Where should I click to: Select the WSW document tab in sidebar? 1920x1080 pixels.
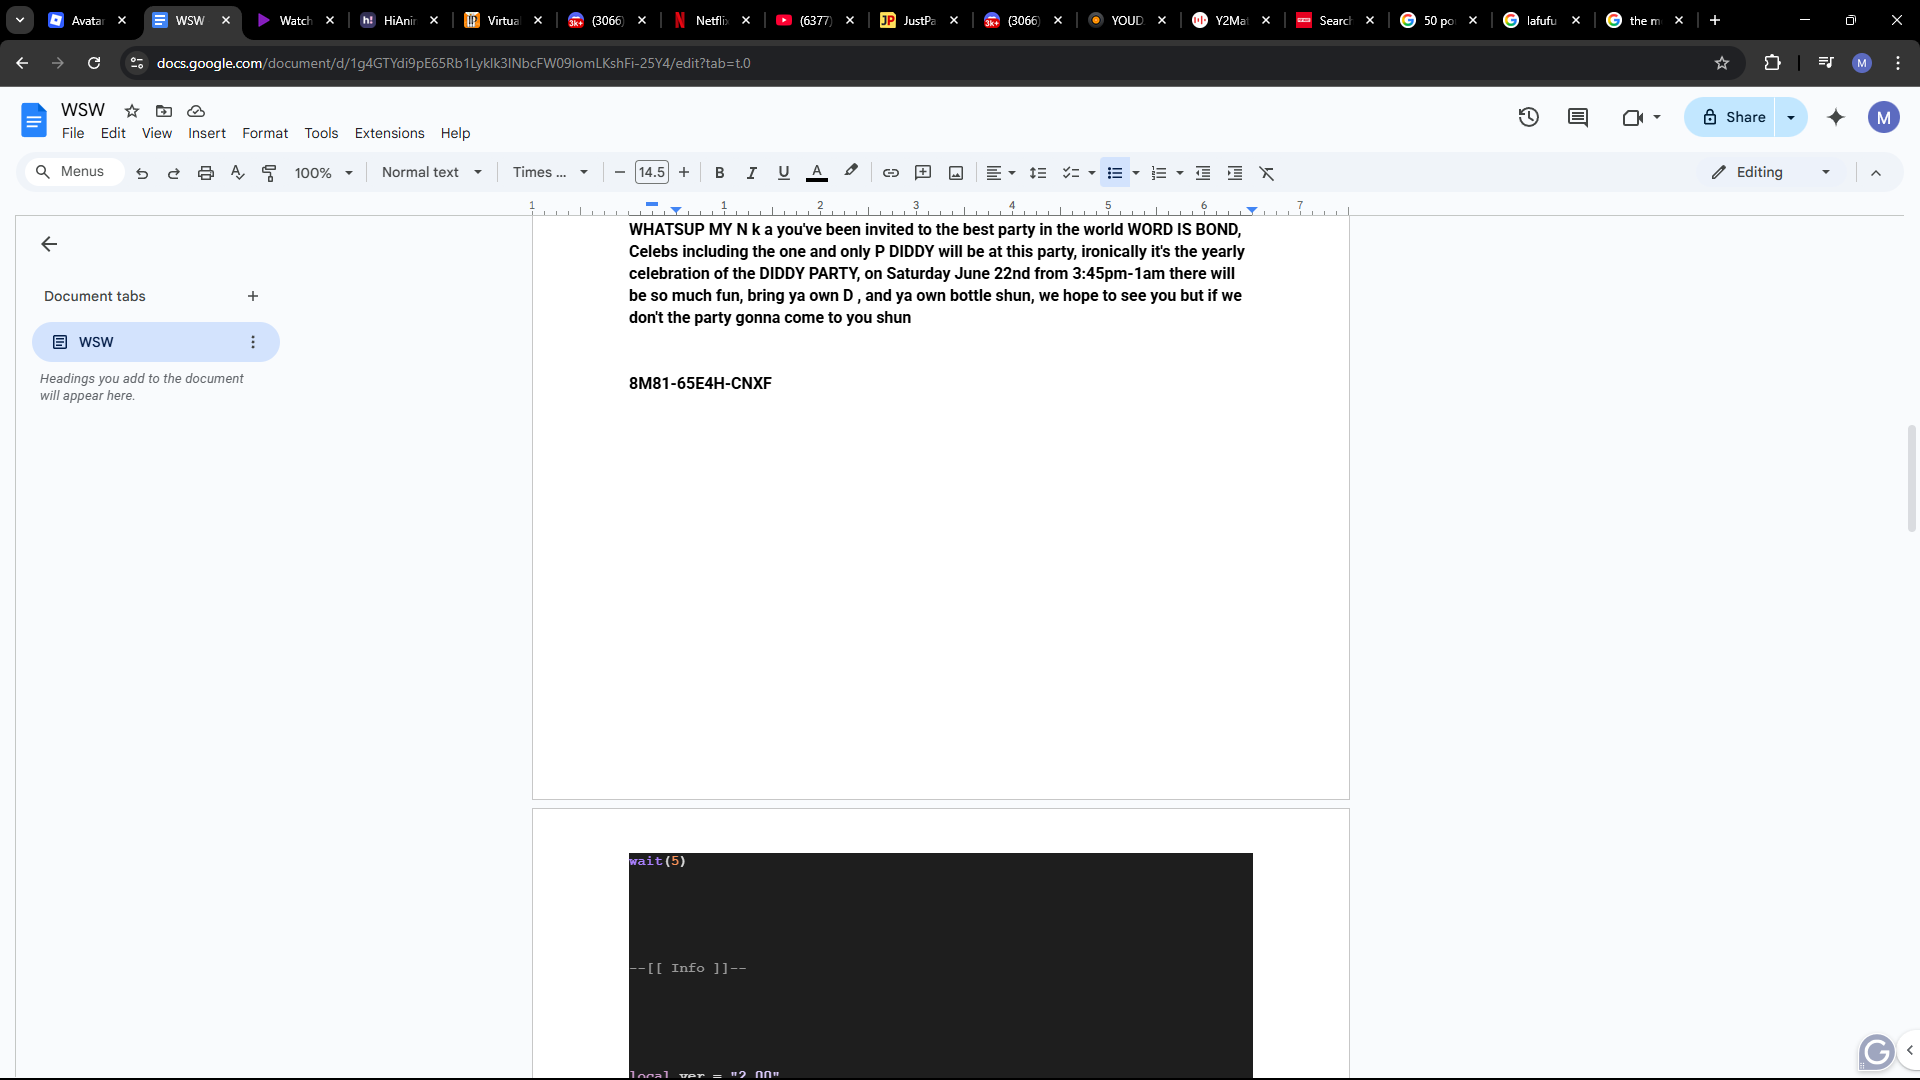point(156,342)
